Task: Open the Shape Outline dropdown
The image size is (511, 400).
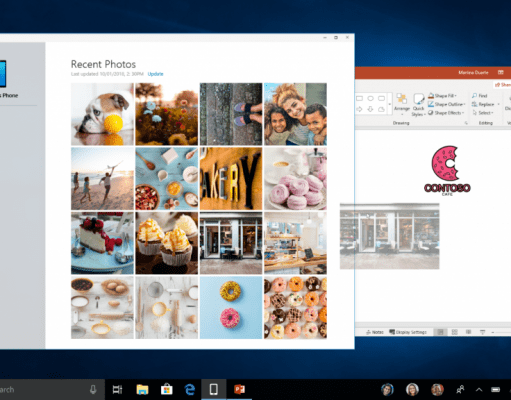Action: [447, 104]
